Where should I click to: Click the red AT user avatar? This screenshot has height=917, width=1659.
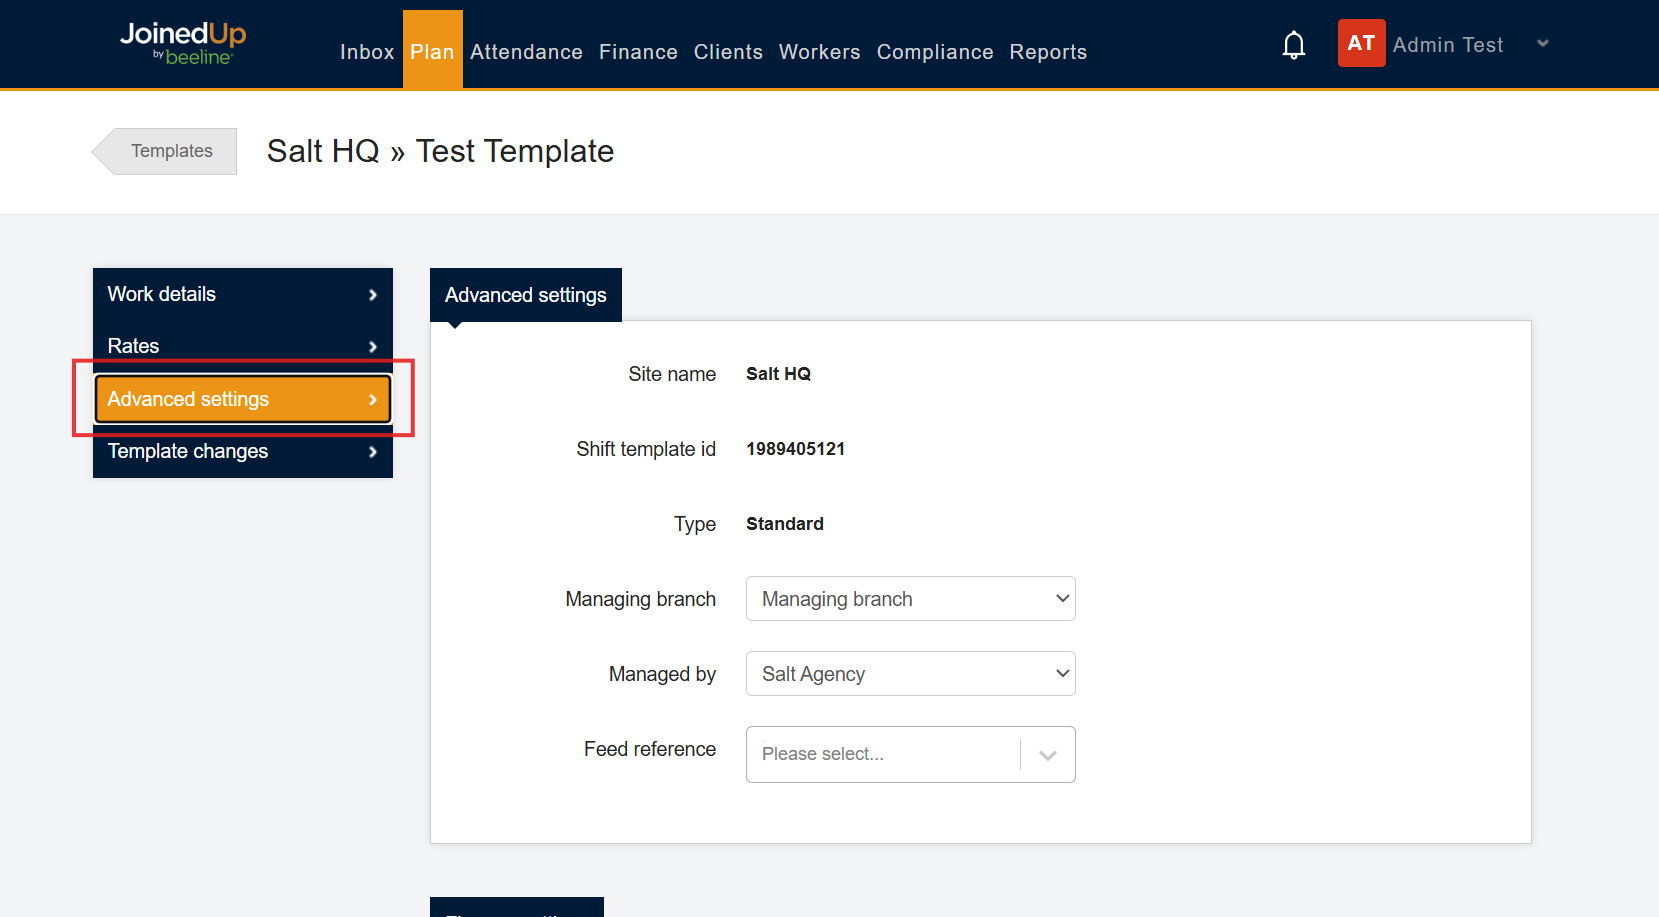(1361, 43)
